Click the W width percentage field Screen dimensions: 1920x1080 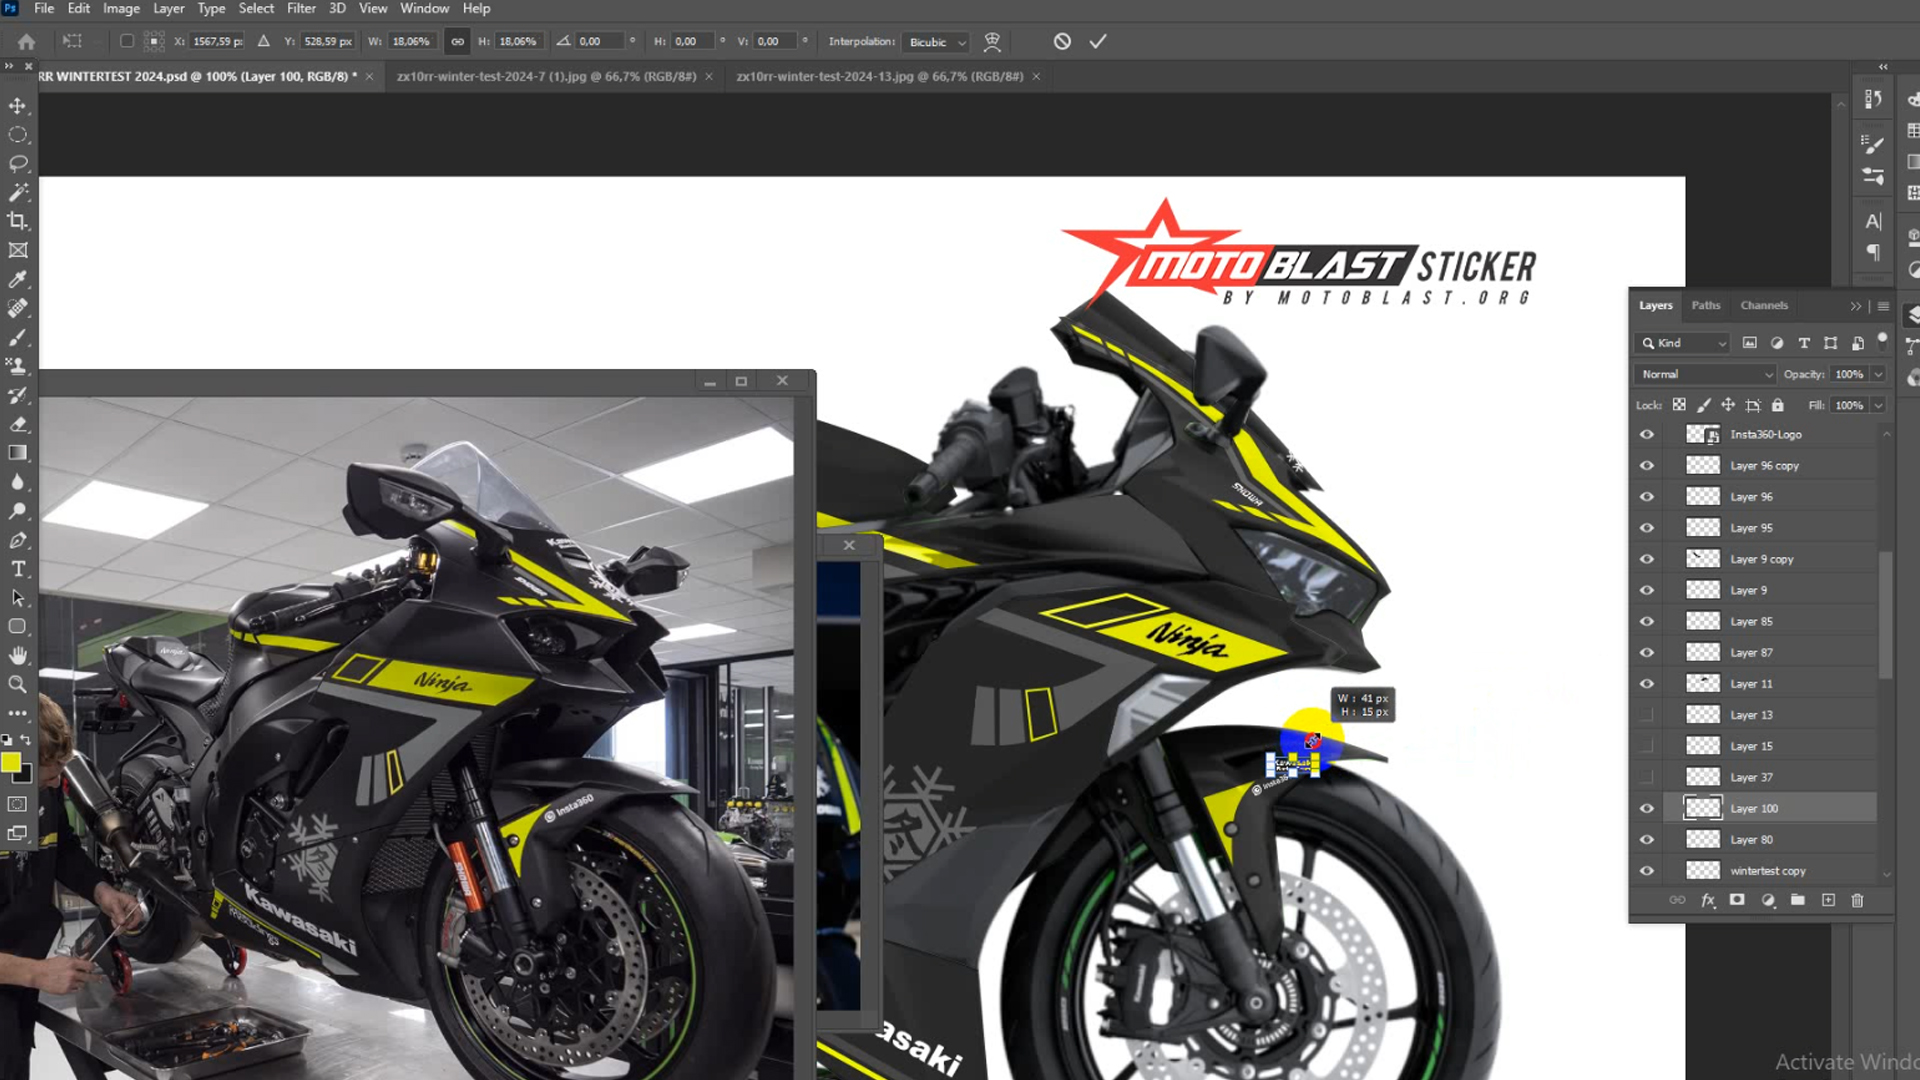[411, 42]
